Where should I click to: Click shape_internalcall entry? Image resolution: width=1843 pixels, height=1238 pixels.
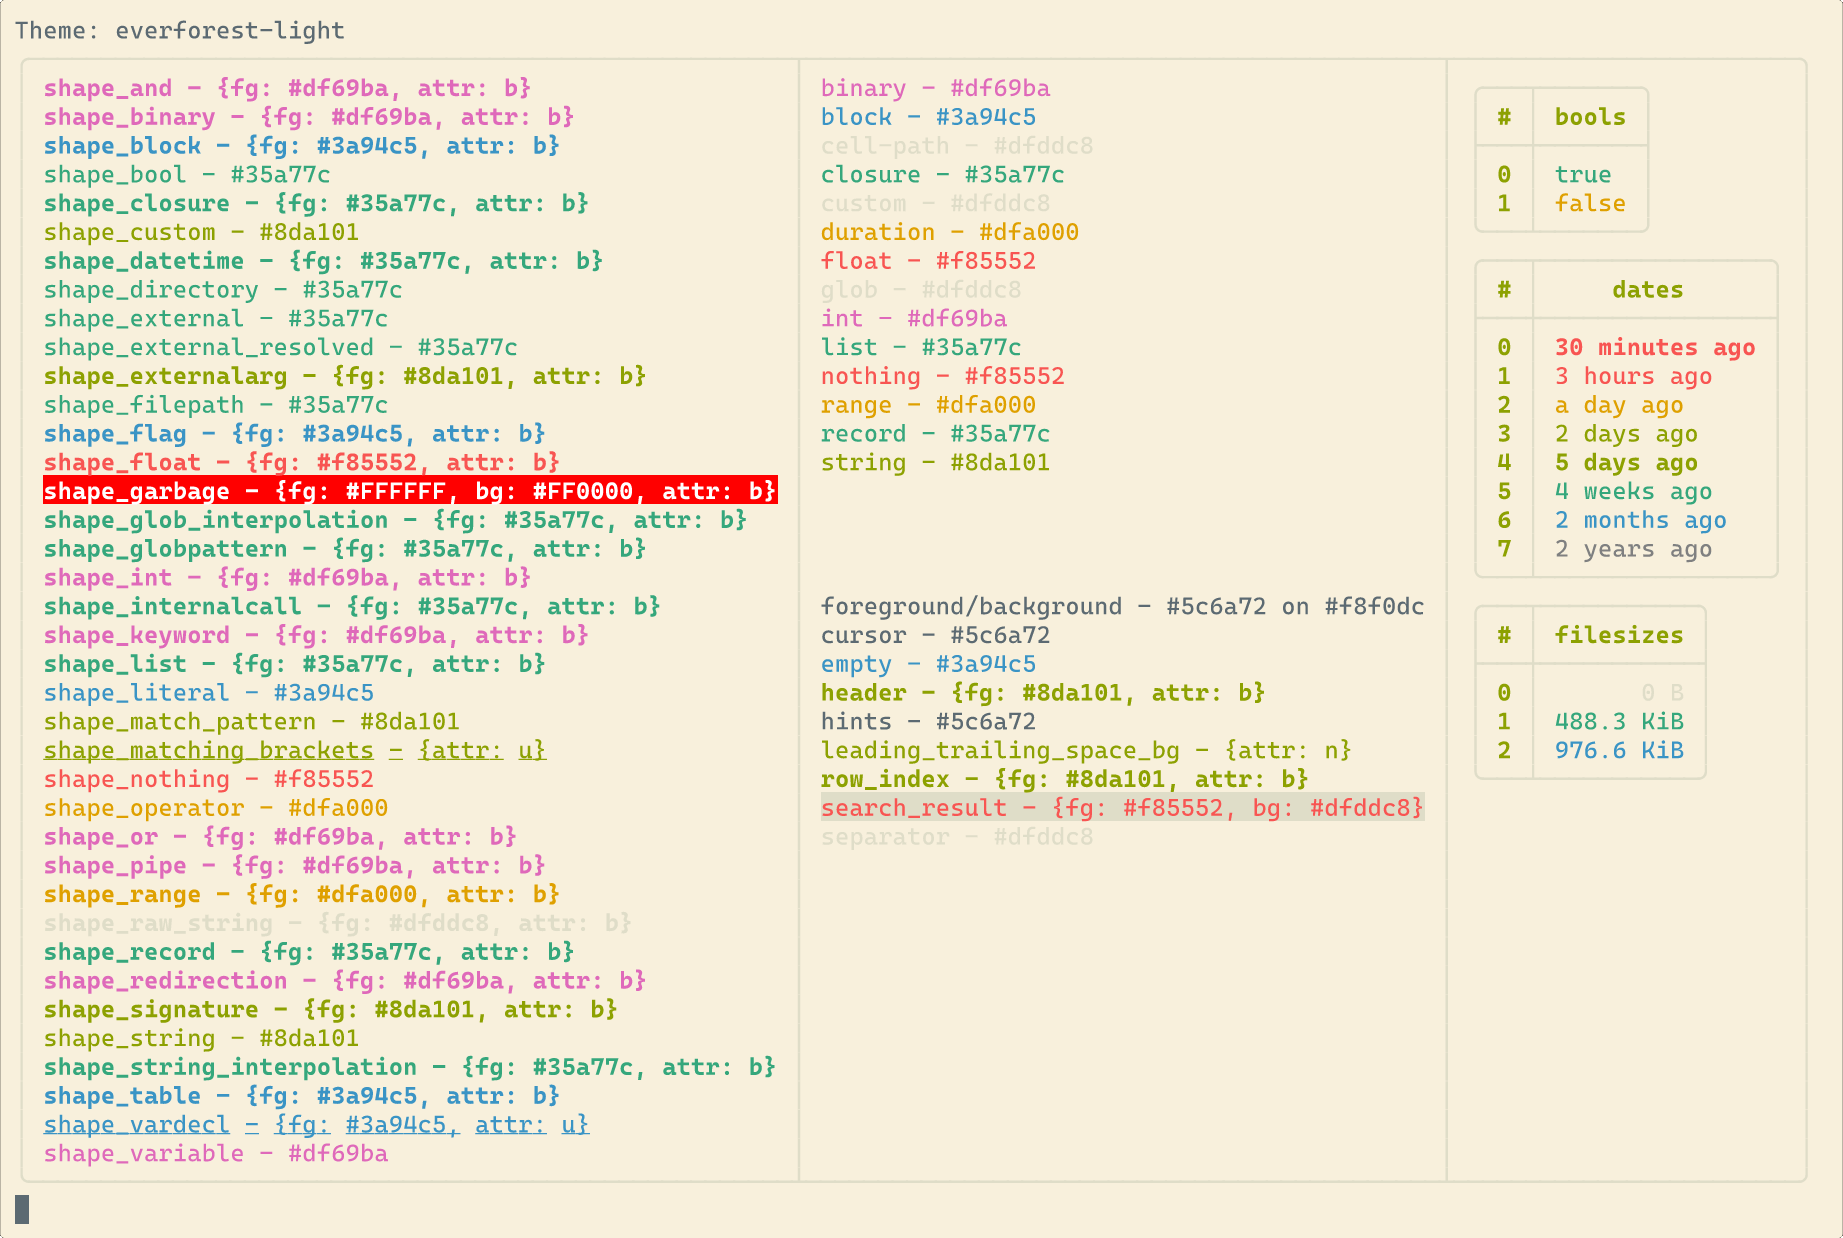(x=352, y=608)
